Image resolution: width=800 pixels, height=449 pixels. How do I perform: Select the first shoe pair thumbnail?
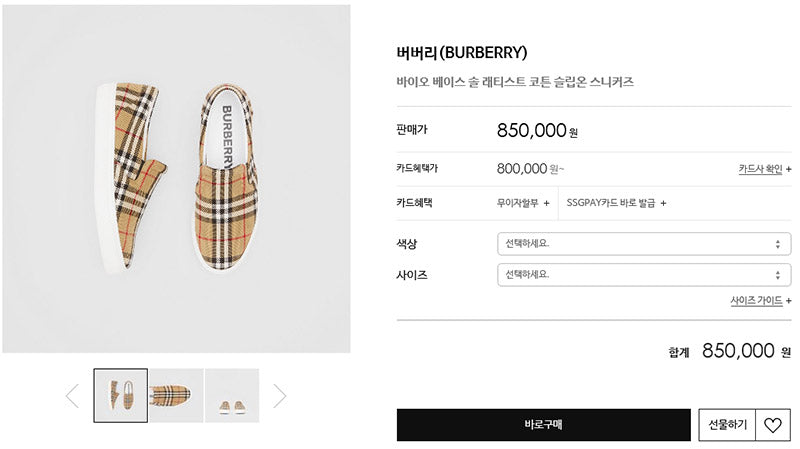click(x=120, y=395)
